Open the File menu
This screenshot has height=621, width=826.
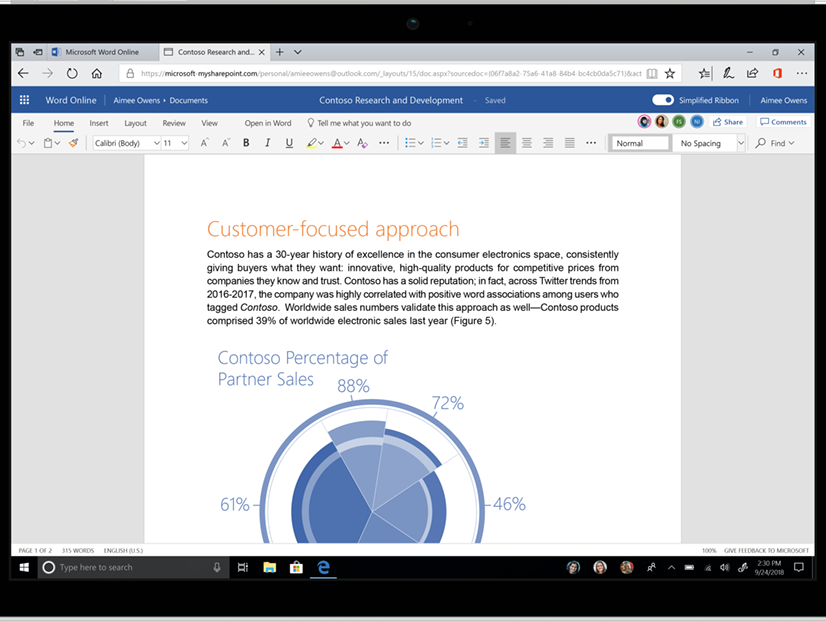[28, 123]
